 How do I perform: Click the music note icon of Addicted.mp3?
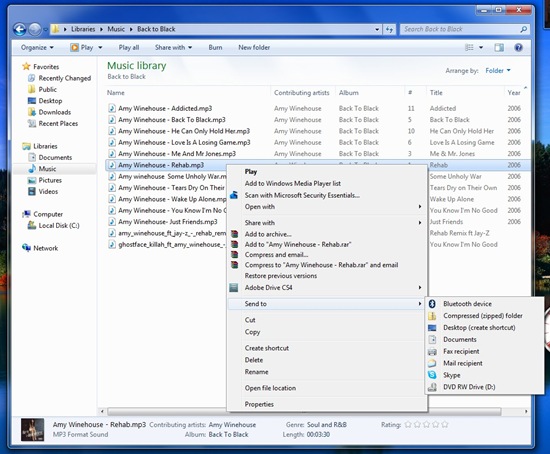[112, 108]
